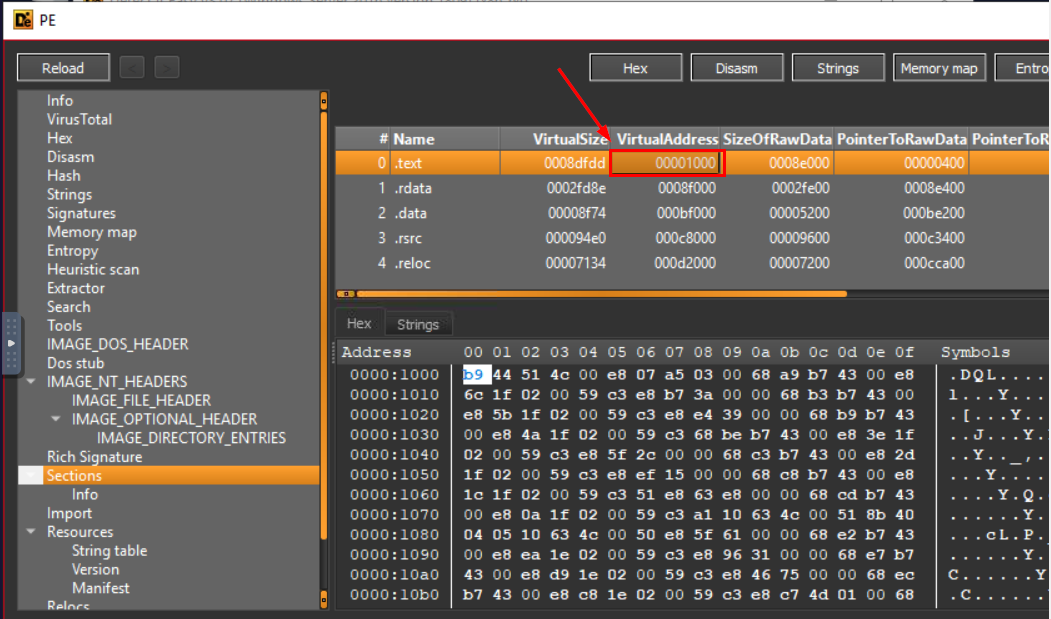Viewport: 1051px width, 619px height.
Task: Open the Memory map toolbar button
Action: click(x=938, y=68)
